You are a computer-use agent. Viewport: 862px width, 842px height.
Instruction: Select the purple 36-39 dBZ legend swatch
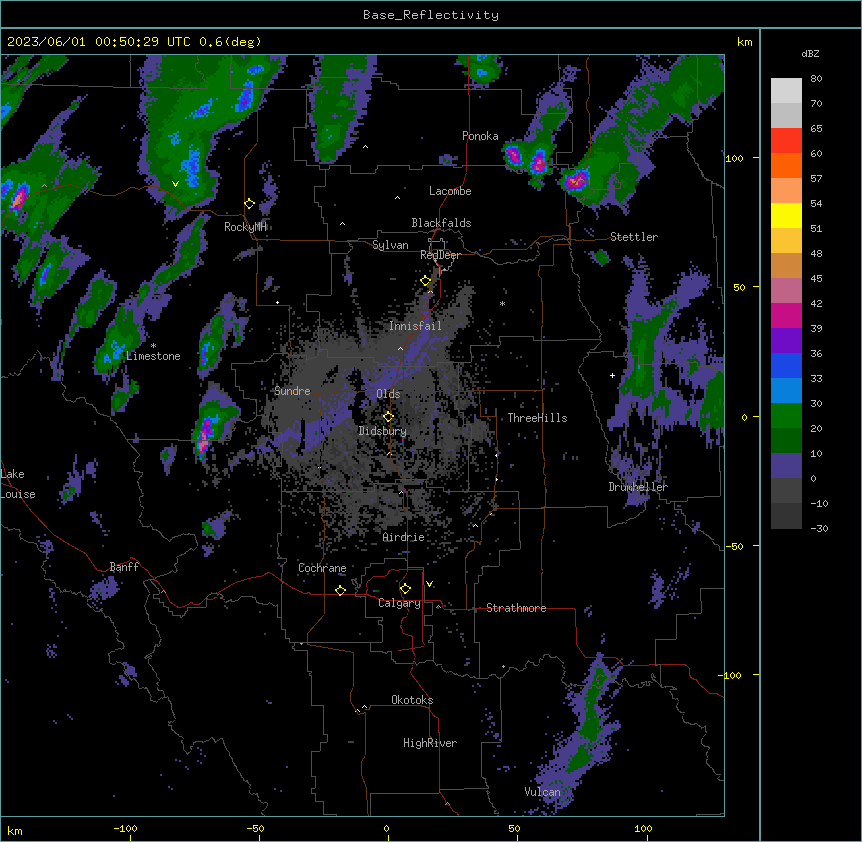click(x=786, y=341)
